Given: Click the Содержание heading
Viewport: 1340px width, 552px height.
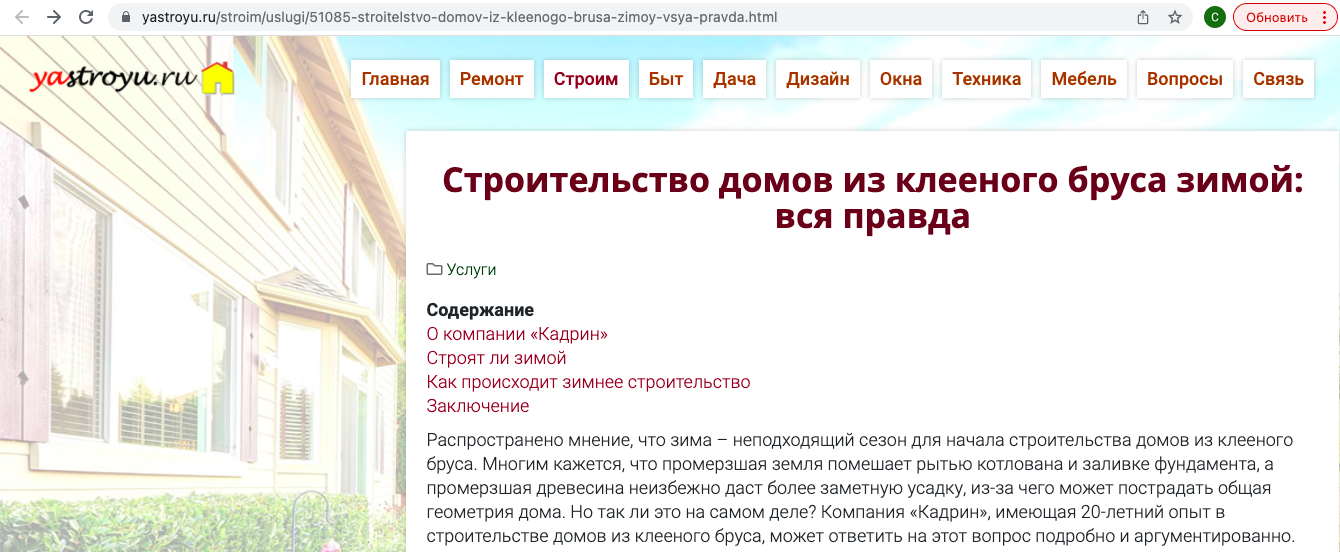Looking at the screenshot, I should coord(480,310).
